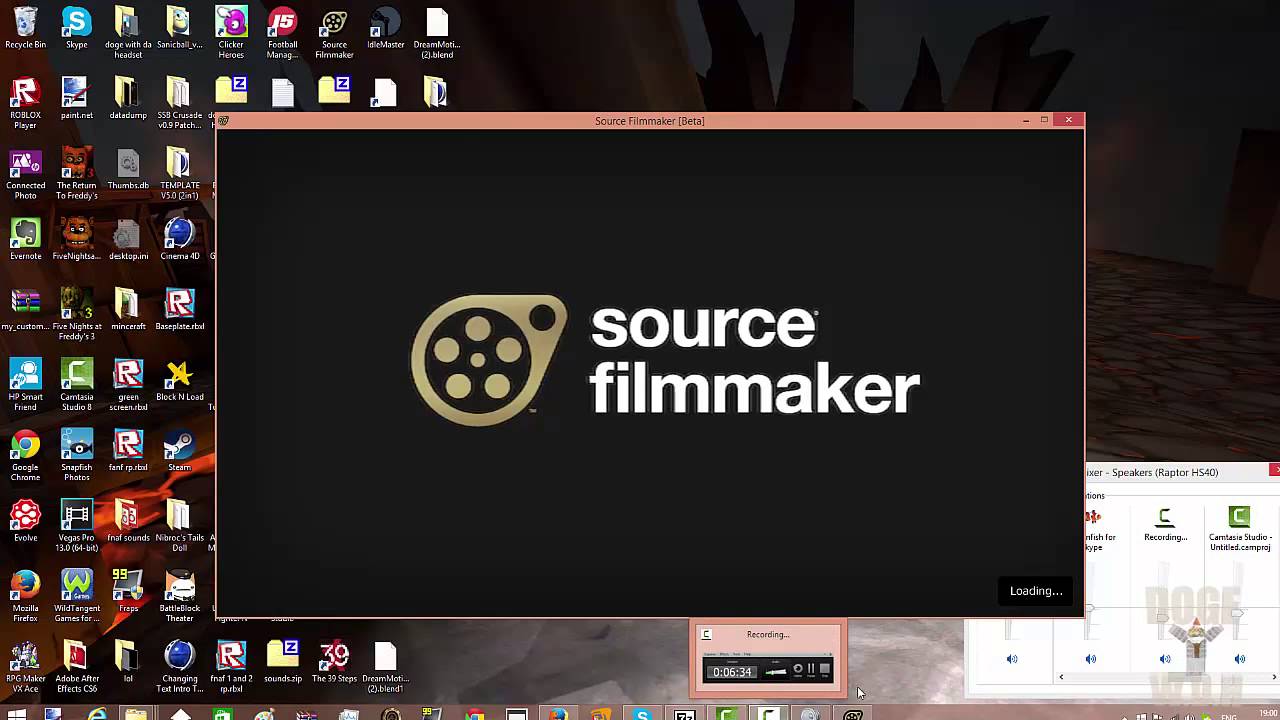Viewport: 1280px width, 720px height.
Task: Launch RPG Maker VX Ace shortcut
Action: tap(25, 667)
